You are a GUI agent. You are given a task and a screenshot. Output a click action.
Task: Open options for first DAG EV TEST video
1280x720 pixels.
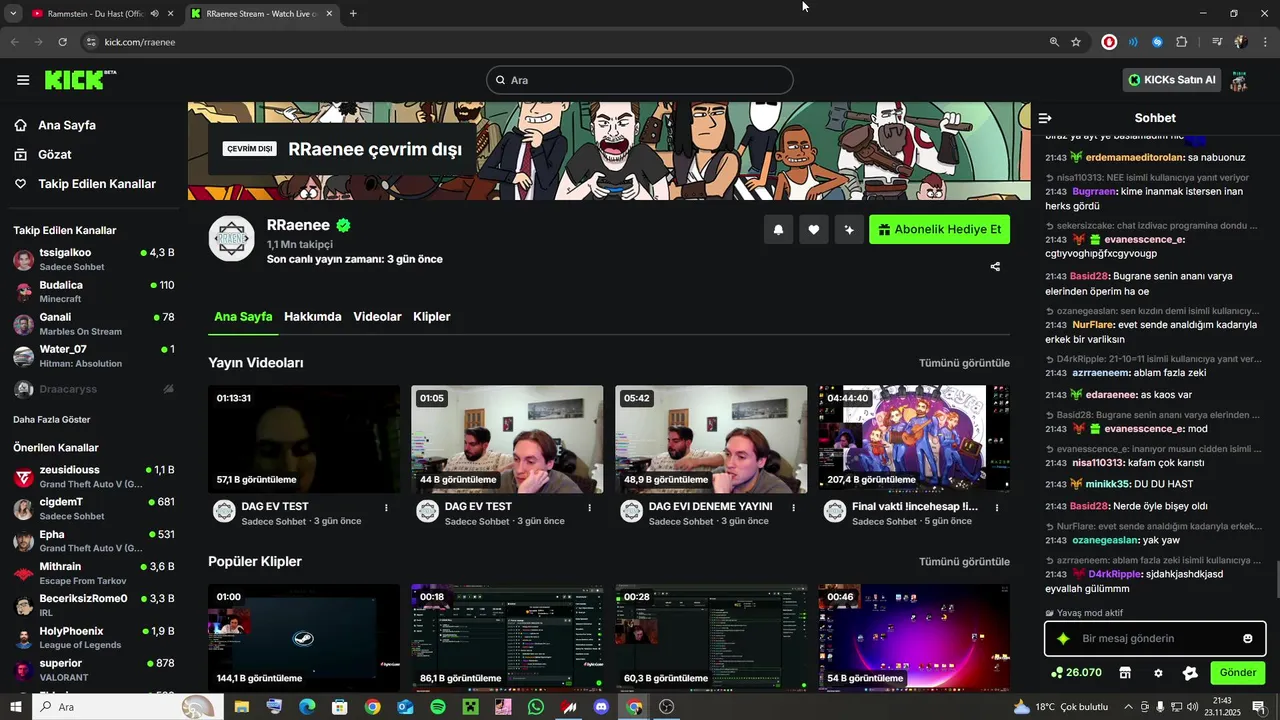point(386,508)
